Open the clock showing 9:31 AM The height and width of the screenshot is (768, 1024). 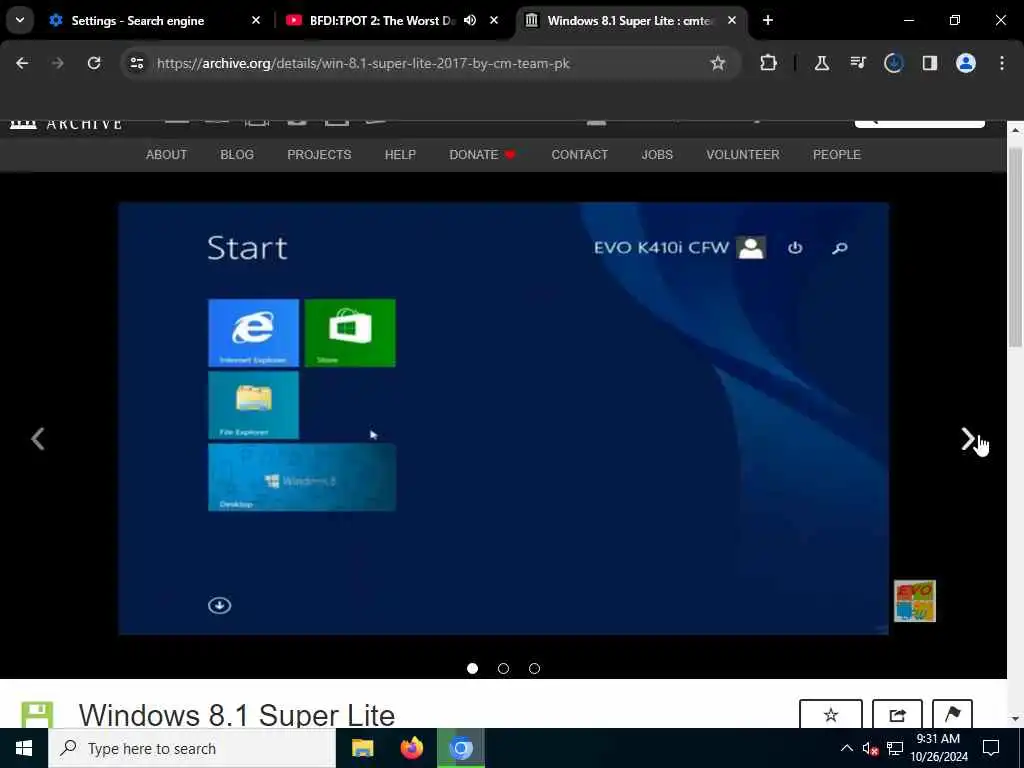[939, 748]
